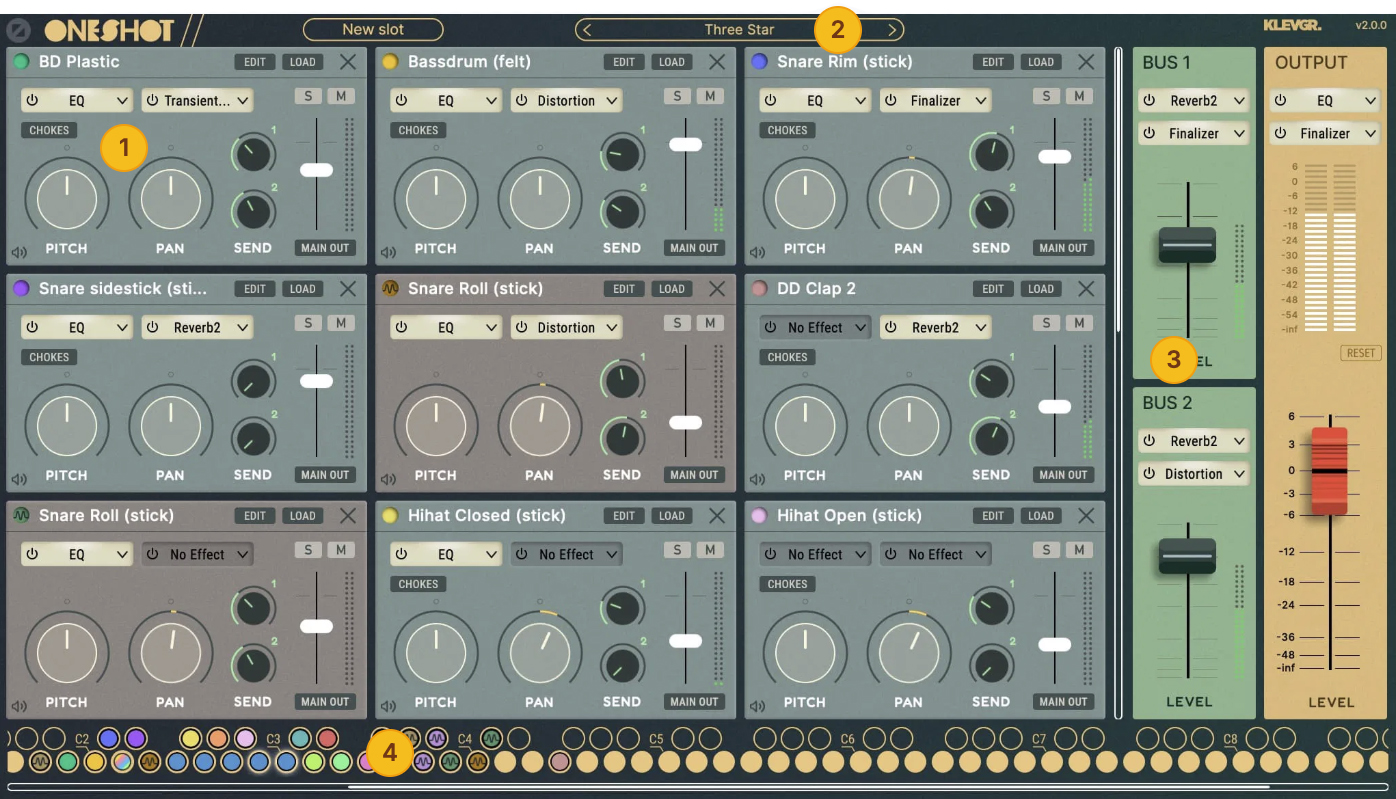Click the EDIT button for Snare sidestick

[x=255, y=289]
